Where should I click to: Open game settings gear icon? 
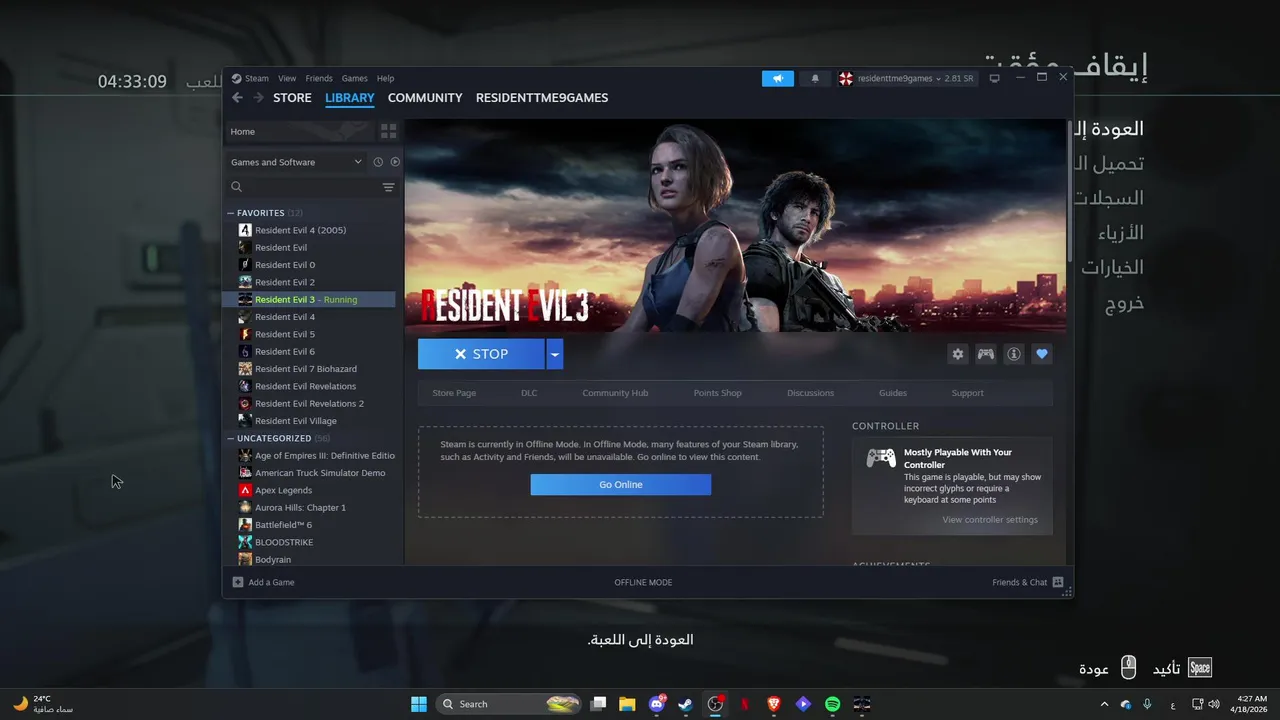tap(958, 354)
